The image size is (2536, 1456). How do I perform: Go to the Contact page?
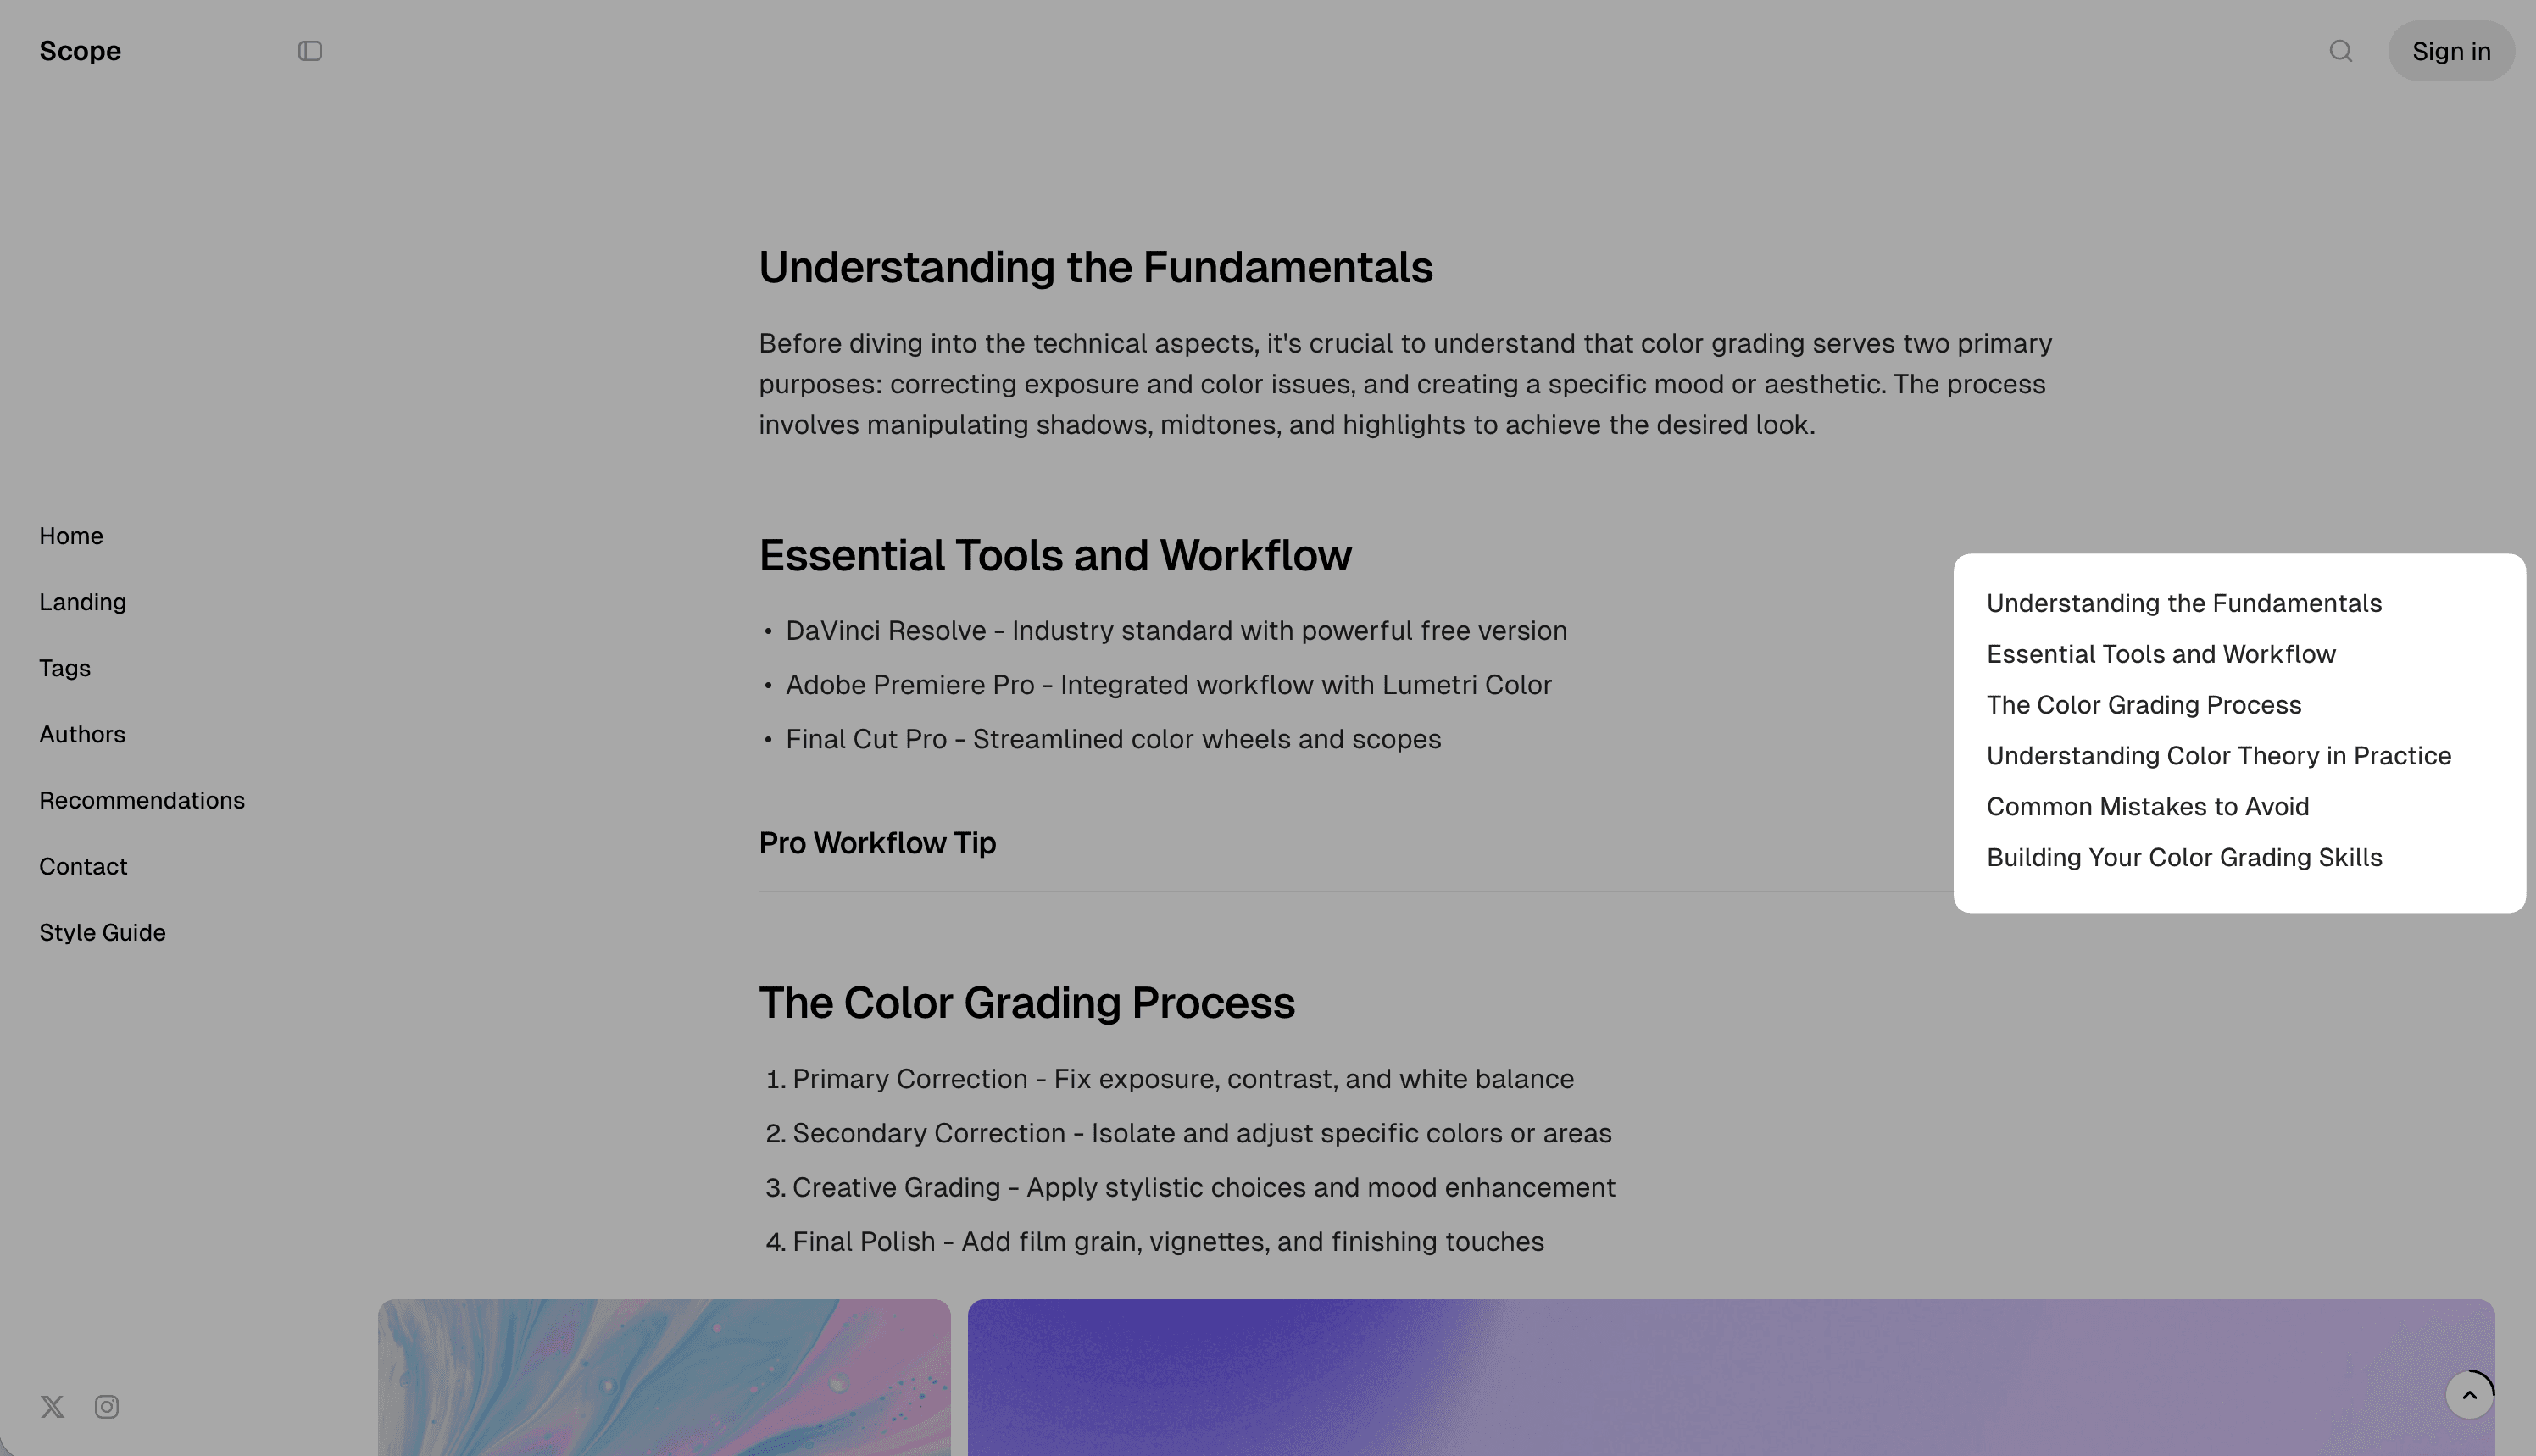tap(83, 866)
